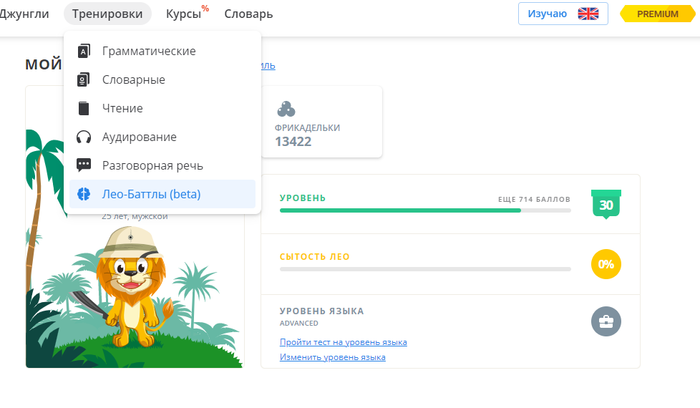Select Разговорная речь menu item
The width and height of the screenshot is (700, 408).
(x=162, y=165)
